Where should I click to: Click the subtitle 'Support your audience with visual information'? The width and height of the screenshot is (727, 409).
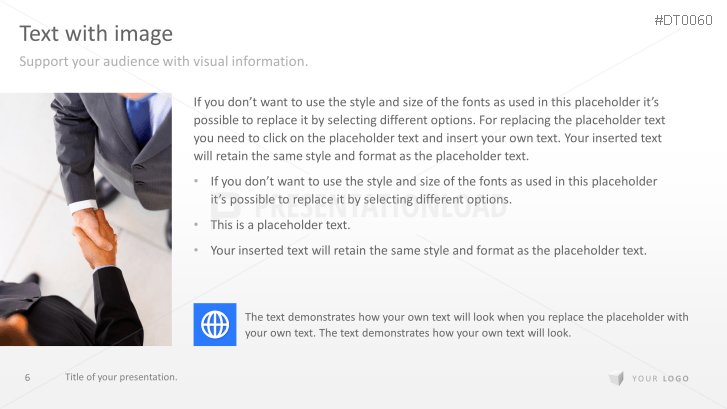[x=164, y=62]
